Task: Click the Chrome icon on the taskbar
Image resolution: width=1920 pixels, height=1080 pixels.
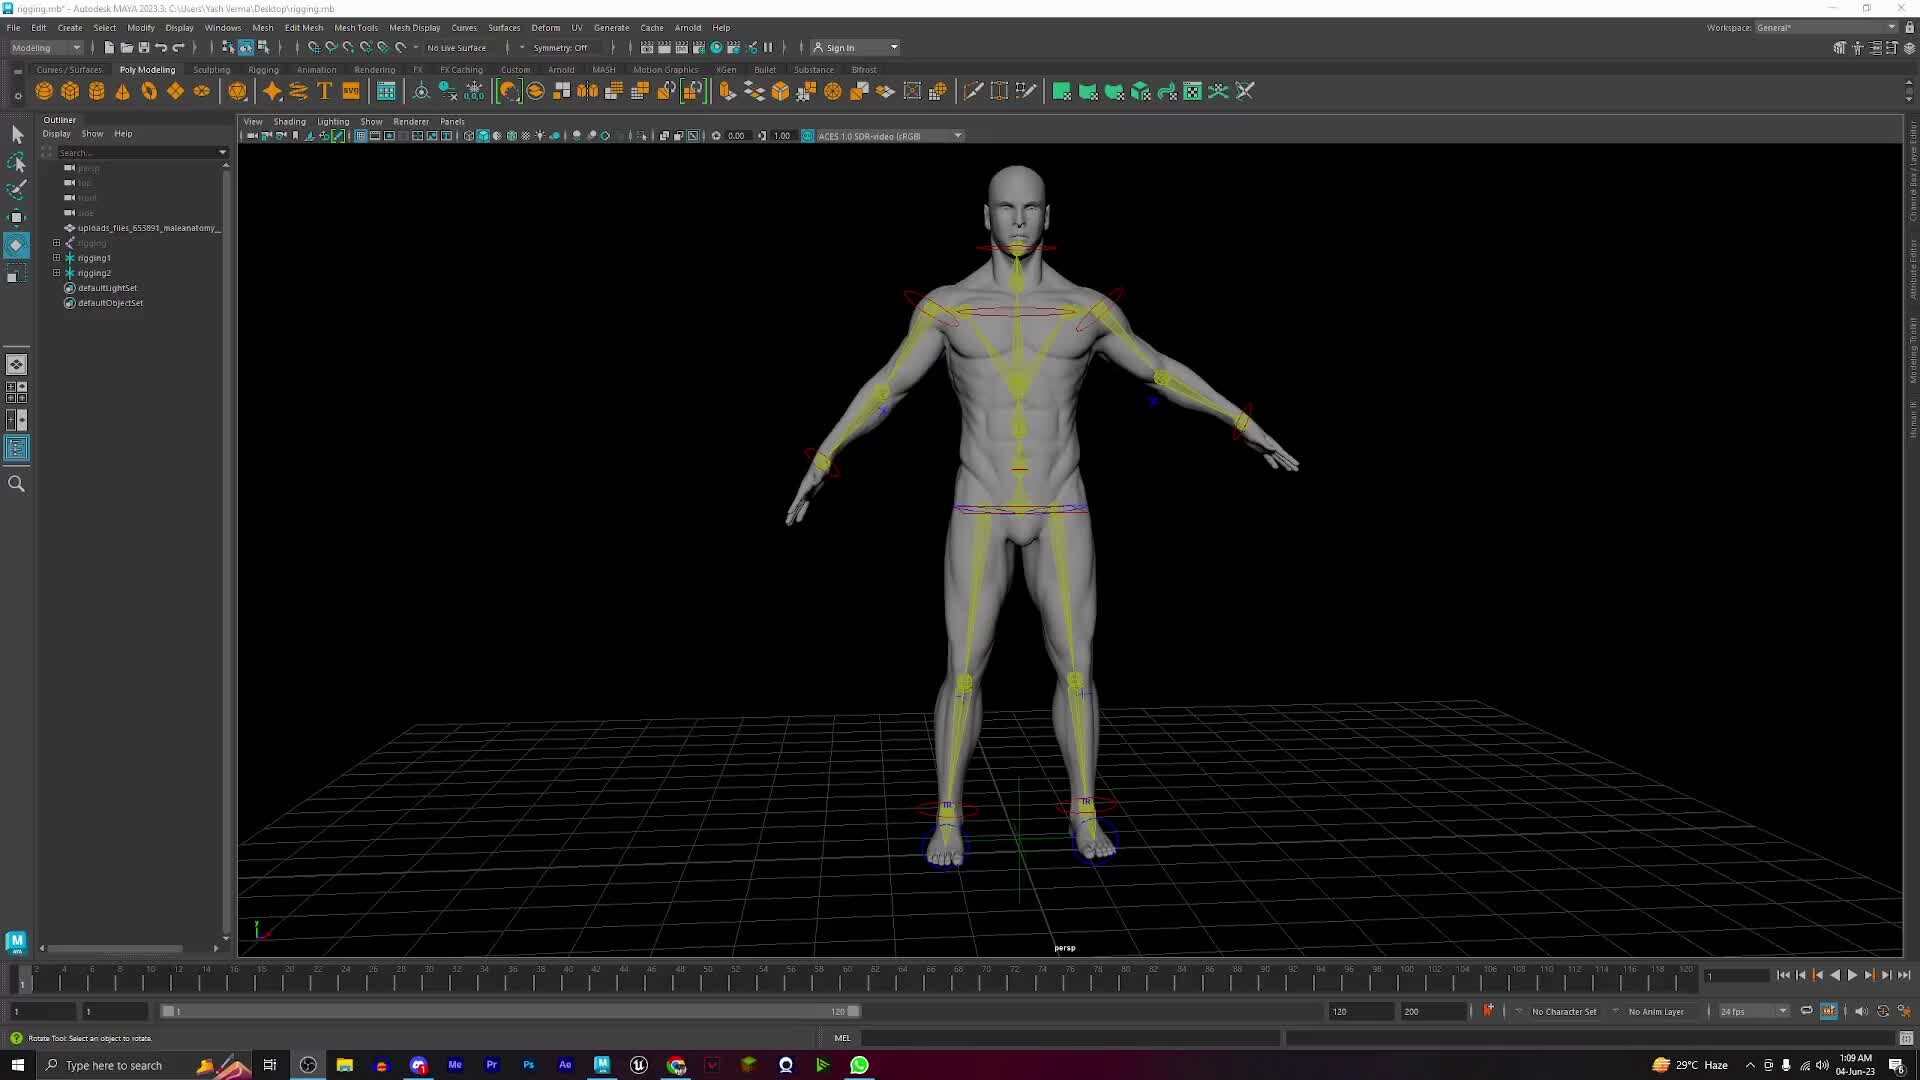Action: [676, 1065]
